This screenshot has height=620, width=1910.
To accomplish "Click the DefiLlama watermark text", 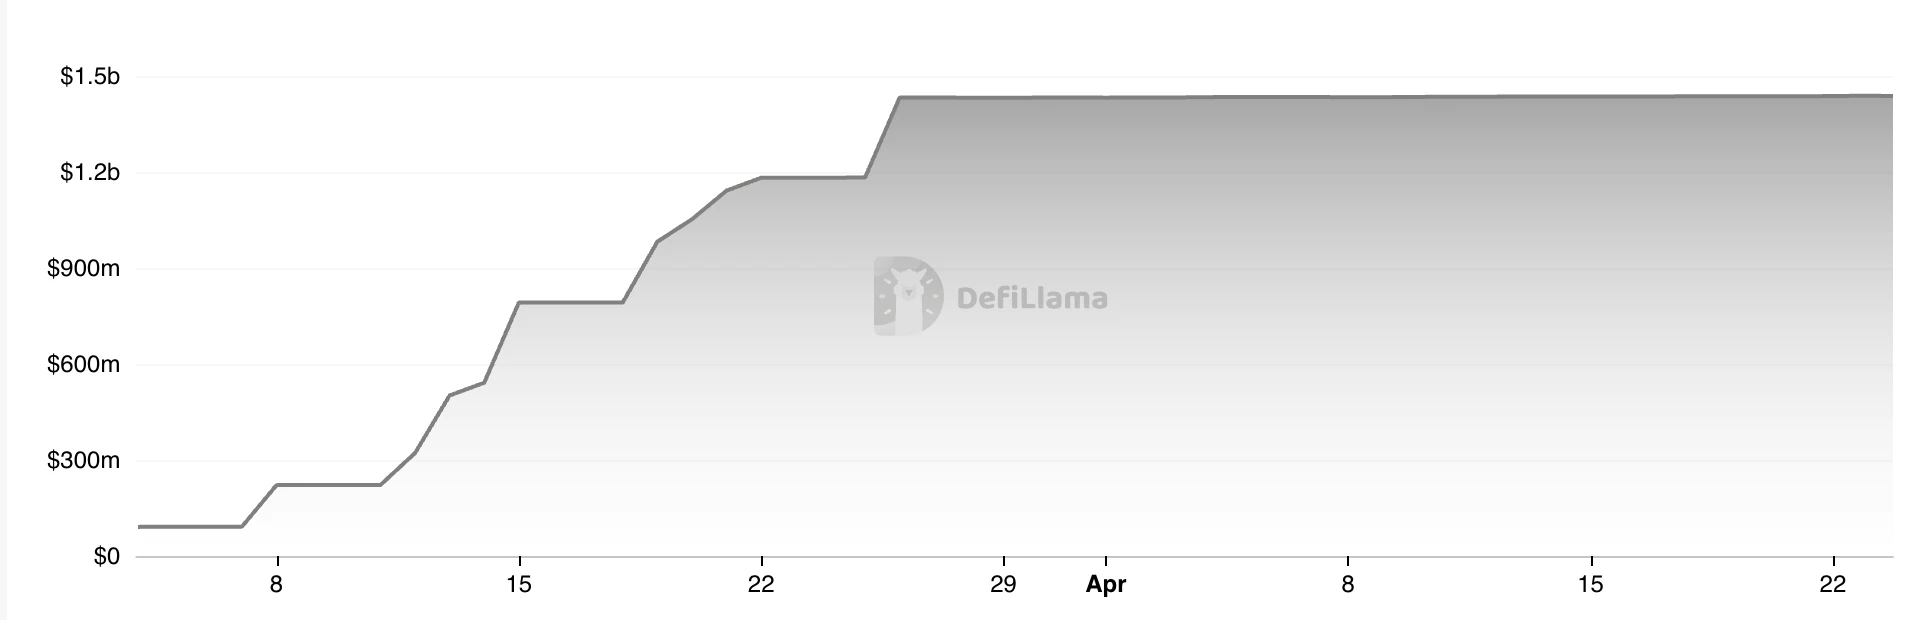I will tap(1032, 298).
